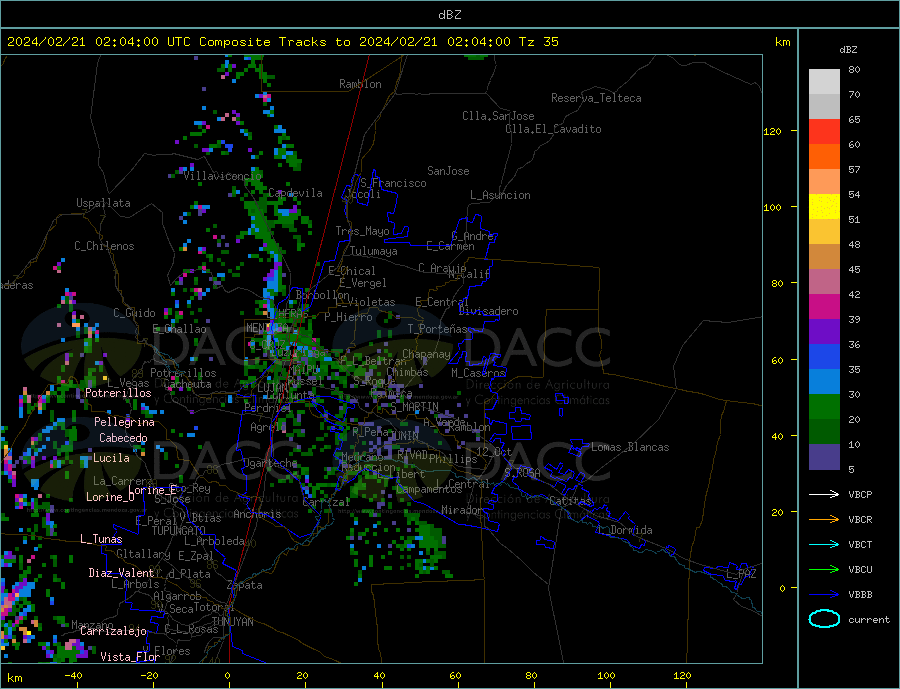Viewport: 900px width, 689px height.
Task: Click the Villavicencio map label
Action: point(222,176)
